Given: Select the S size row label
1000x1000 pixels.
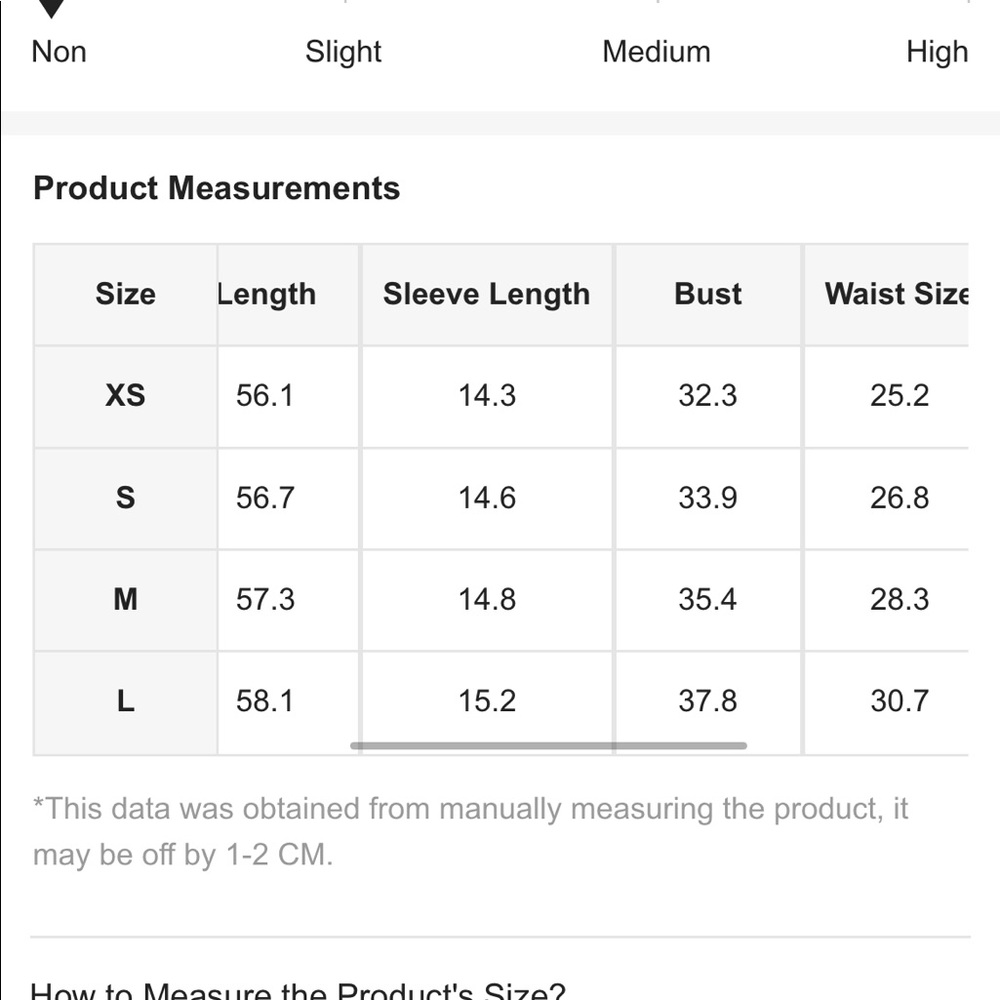Looking at the screenshot, I should 126,497.
